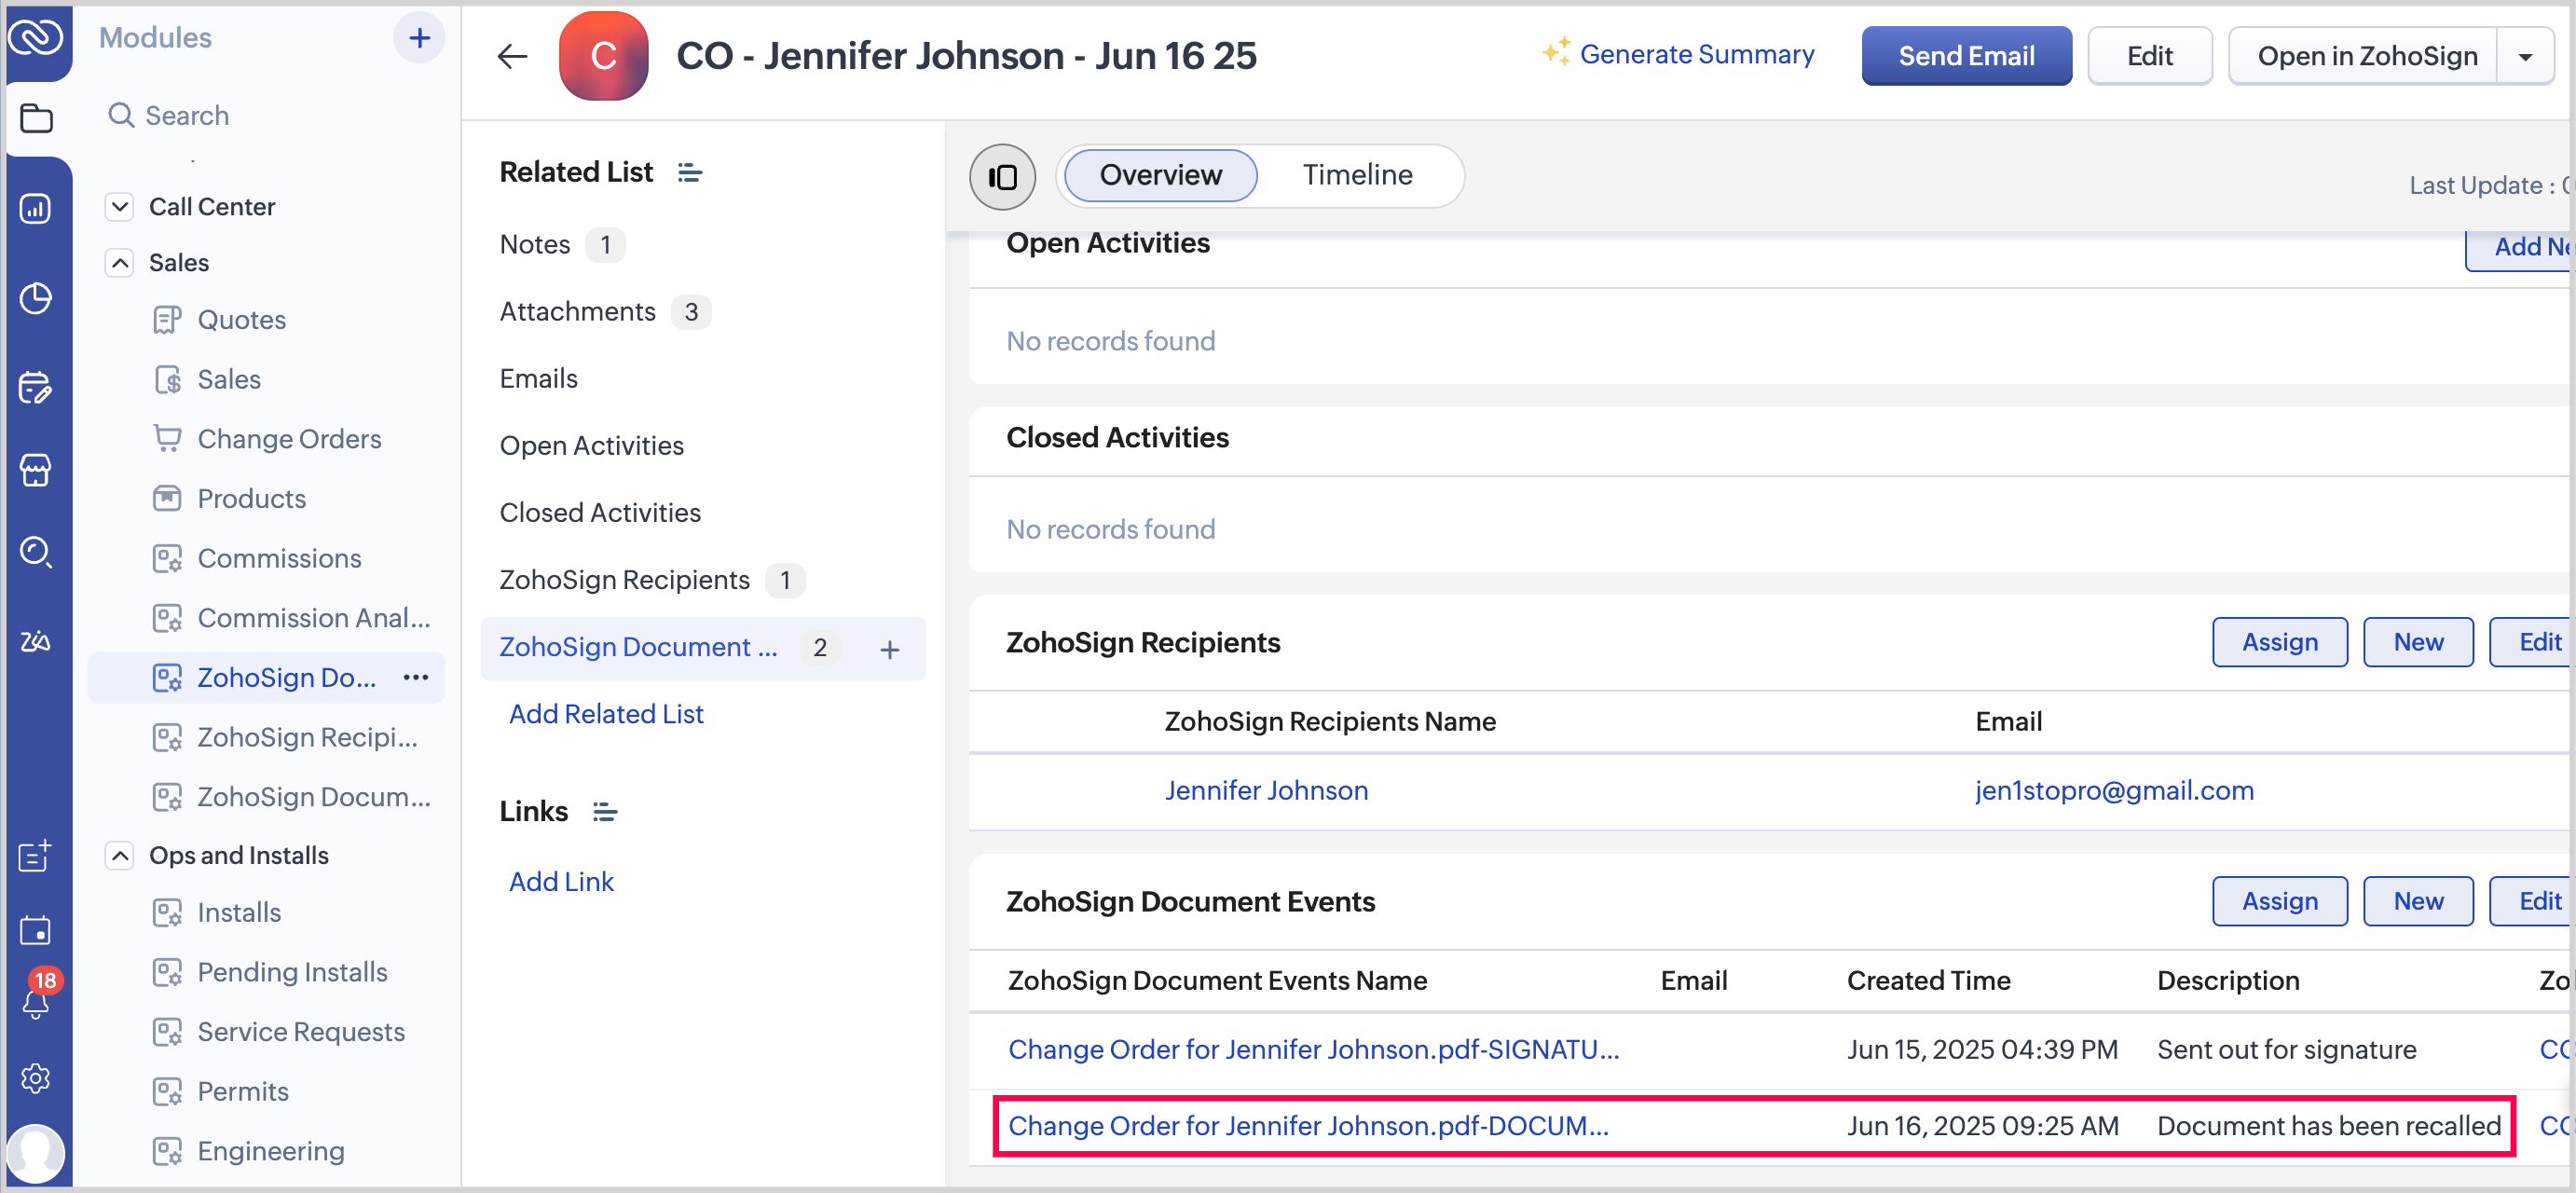Screen dimensions: 2576x1193
Task: Click the Related List options icon
Action: tap(690, 173)
